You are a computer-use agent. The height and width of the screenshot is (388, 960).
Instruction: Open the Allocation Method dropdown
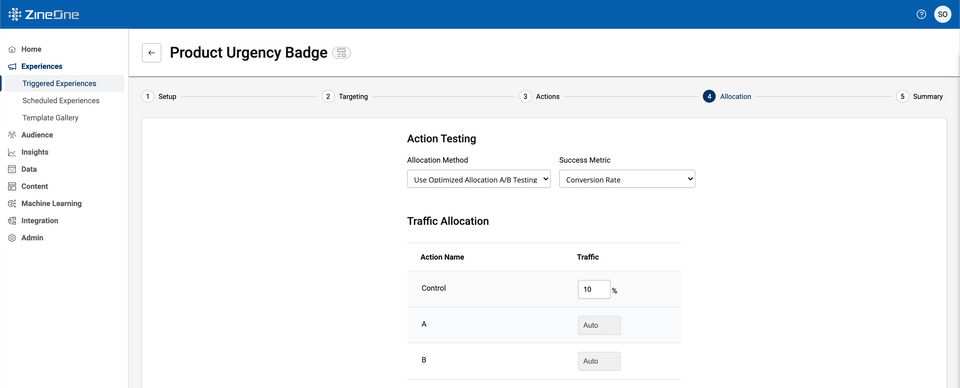click(479, 179)
